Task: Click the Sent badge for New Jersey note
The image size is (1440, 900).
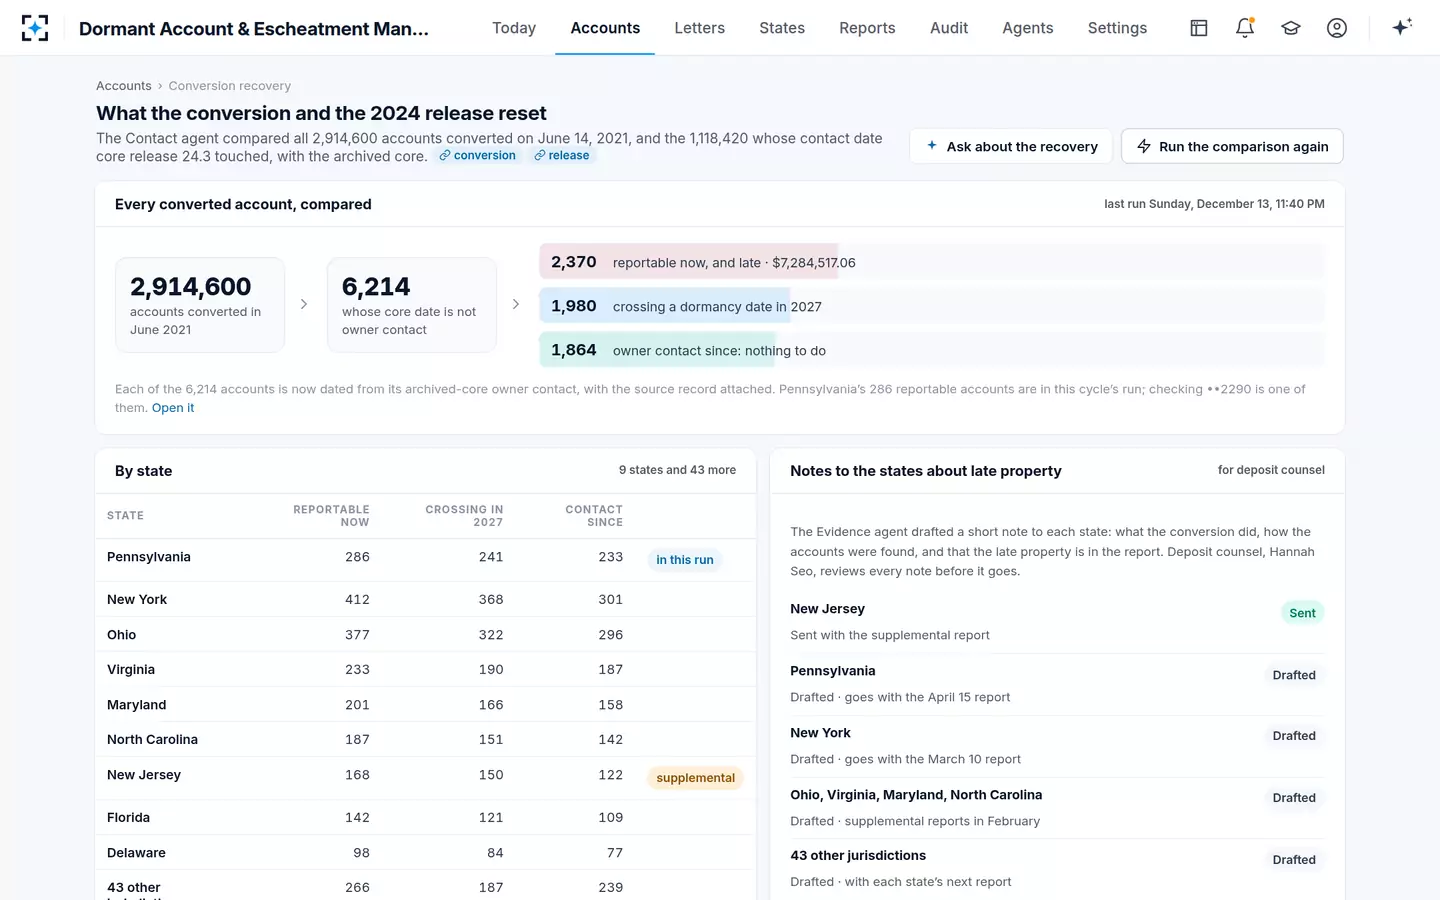Action: click(x=1302, y=613)
